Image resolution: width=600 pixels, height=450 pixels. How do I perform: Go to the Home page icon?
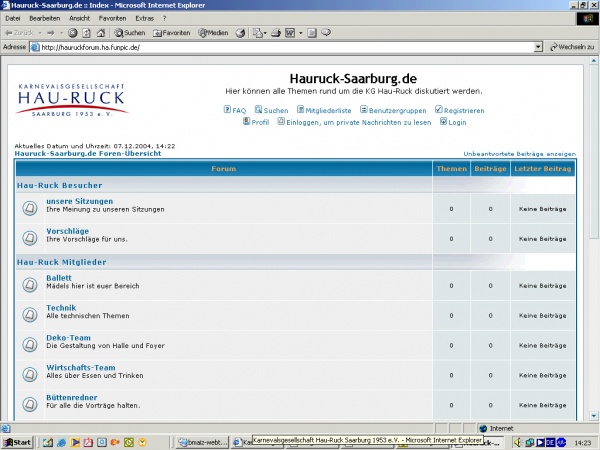tap(101, 33)
